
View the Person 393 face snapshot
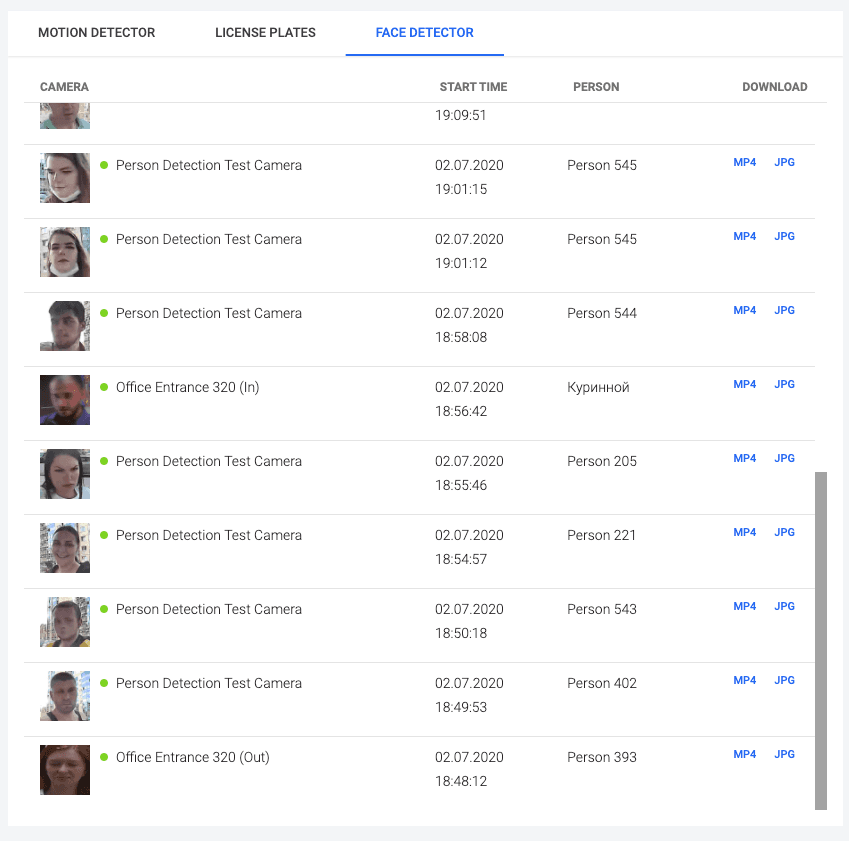(64, 770)
